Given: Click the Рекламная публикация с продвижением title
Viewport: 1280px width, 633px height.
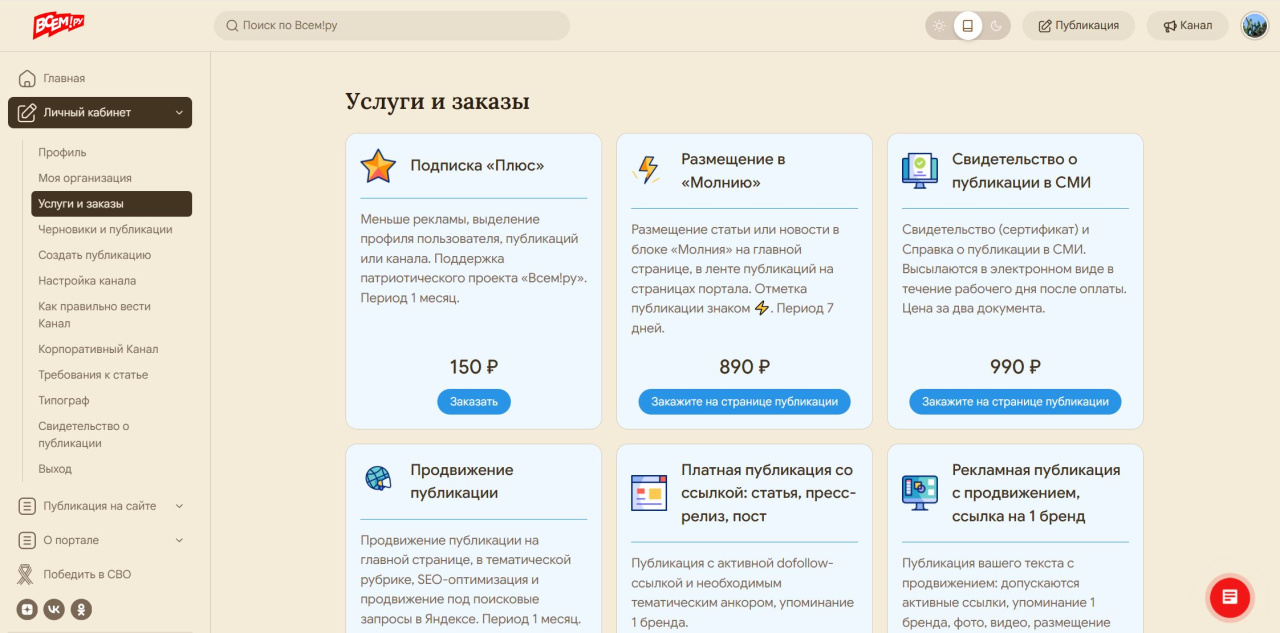Looking at the screenshot, I should tap(1036, 493).
